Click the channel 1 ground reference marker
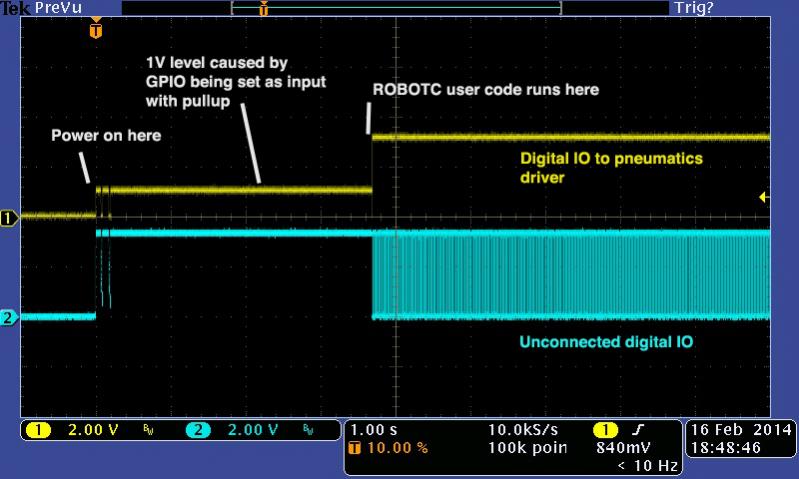The width and height of the screenshot is (799, 479). (x=8, y=218)
